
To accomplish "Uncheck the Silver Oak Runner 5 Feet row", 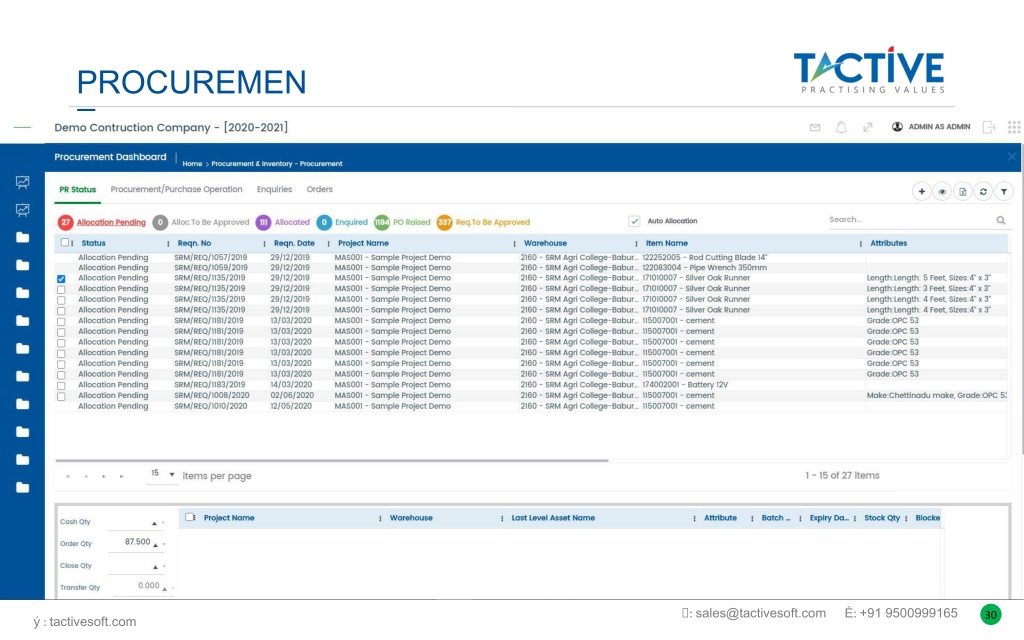I will click(61, 279).
